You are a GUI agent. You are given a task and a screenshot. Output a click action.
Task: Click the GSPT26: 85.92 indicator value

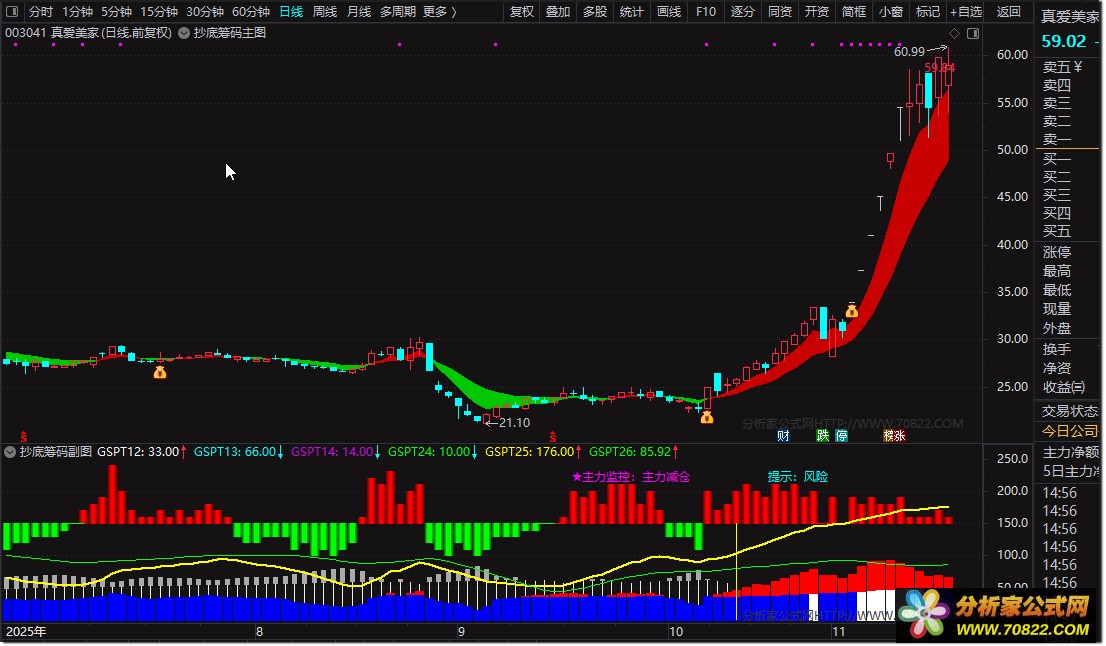[634, 452]
